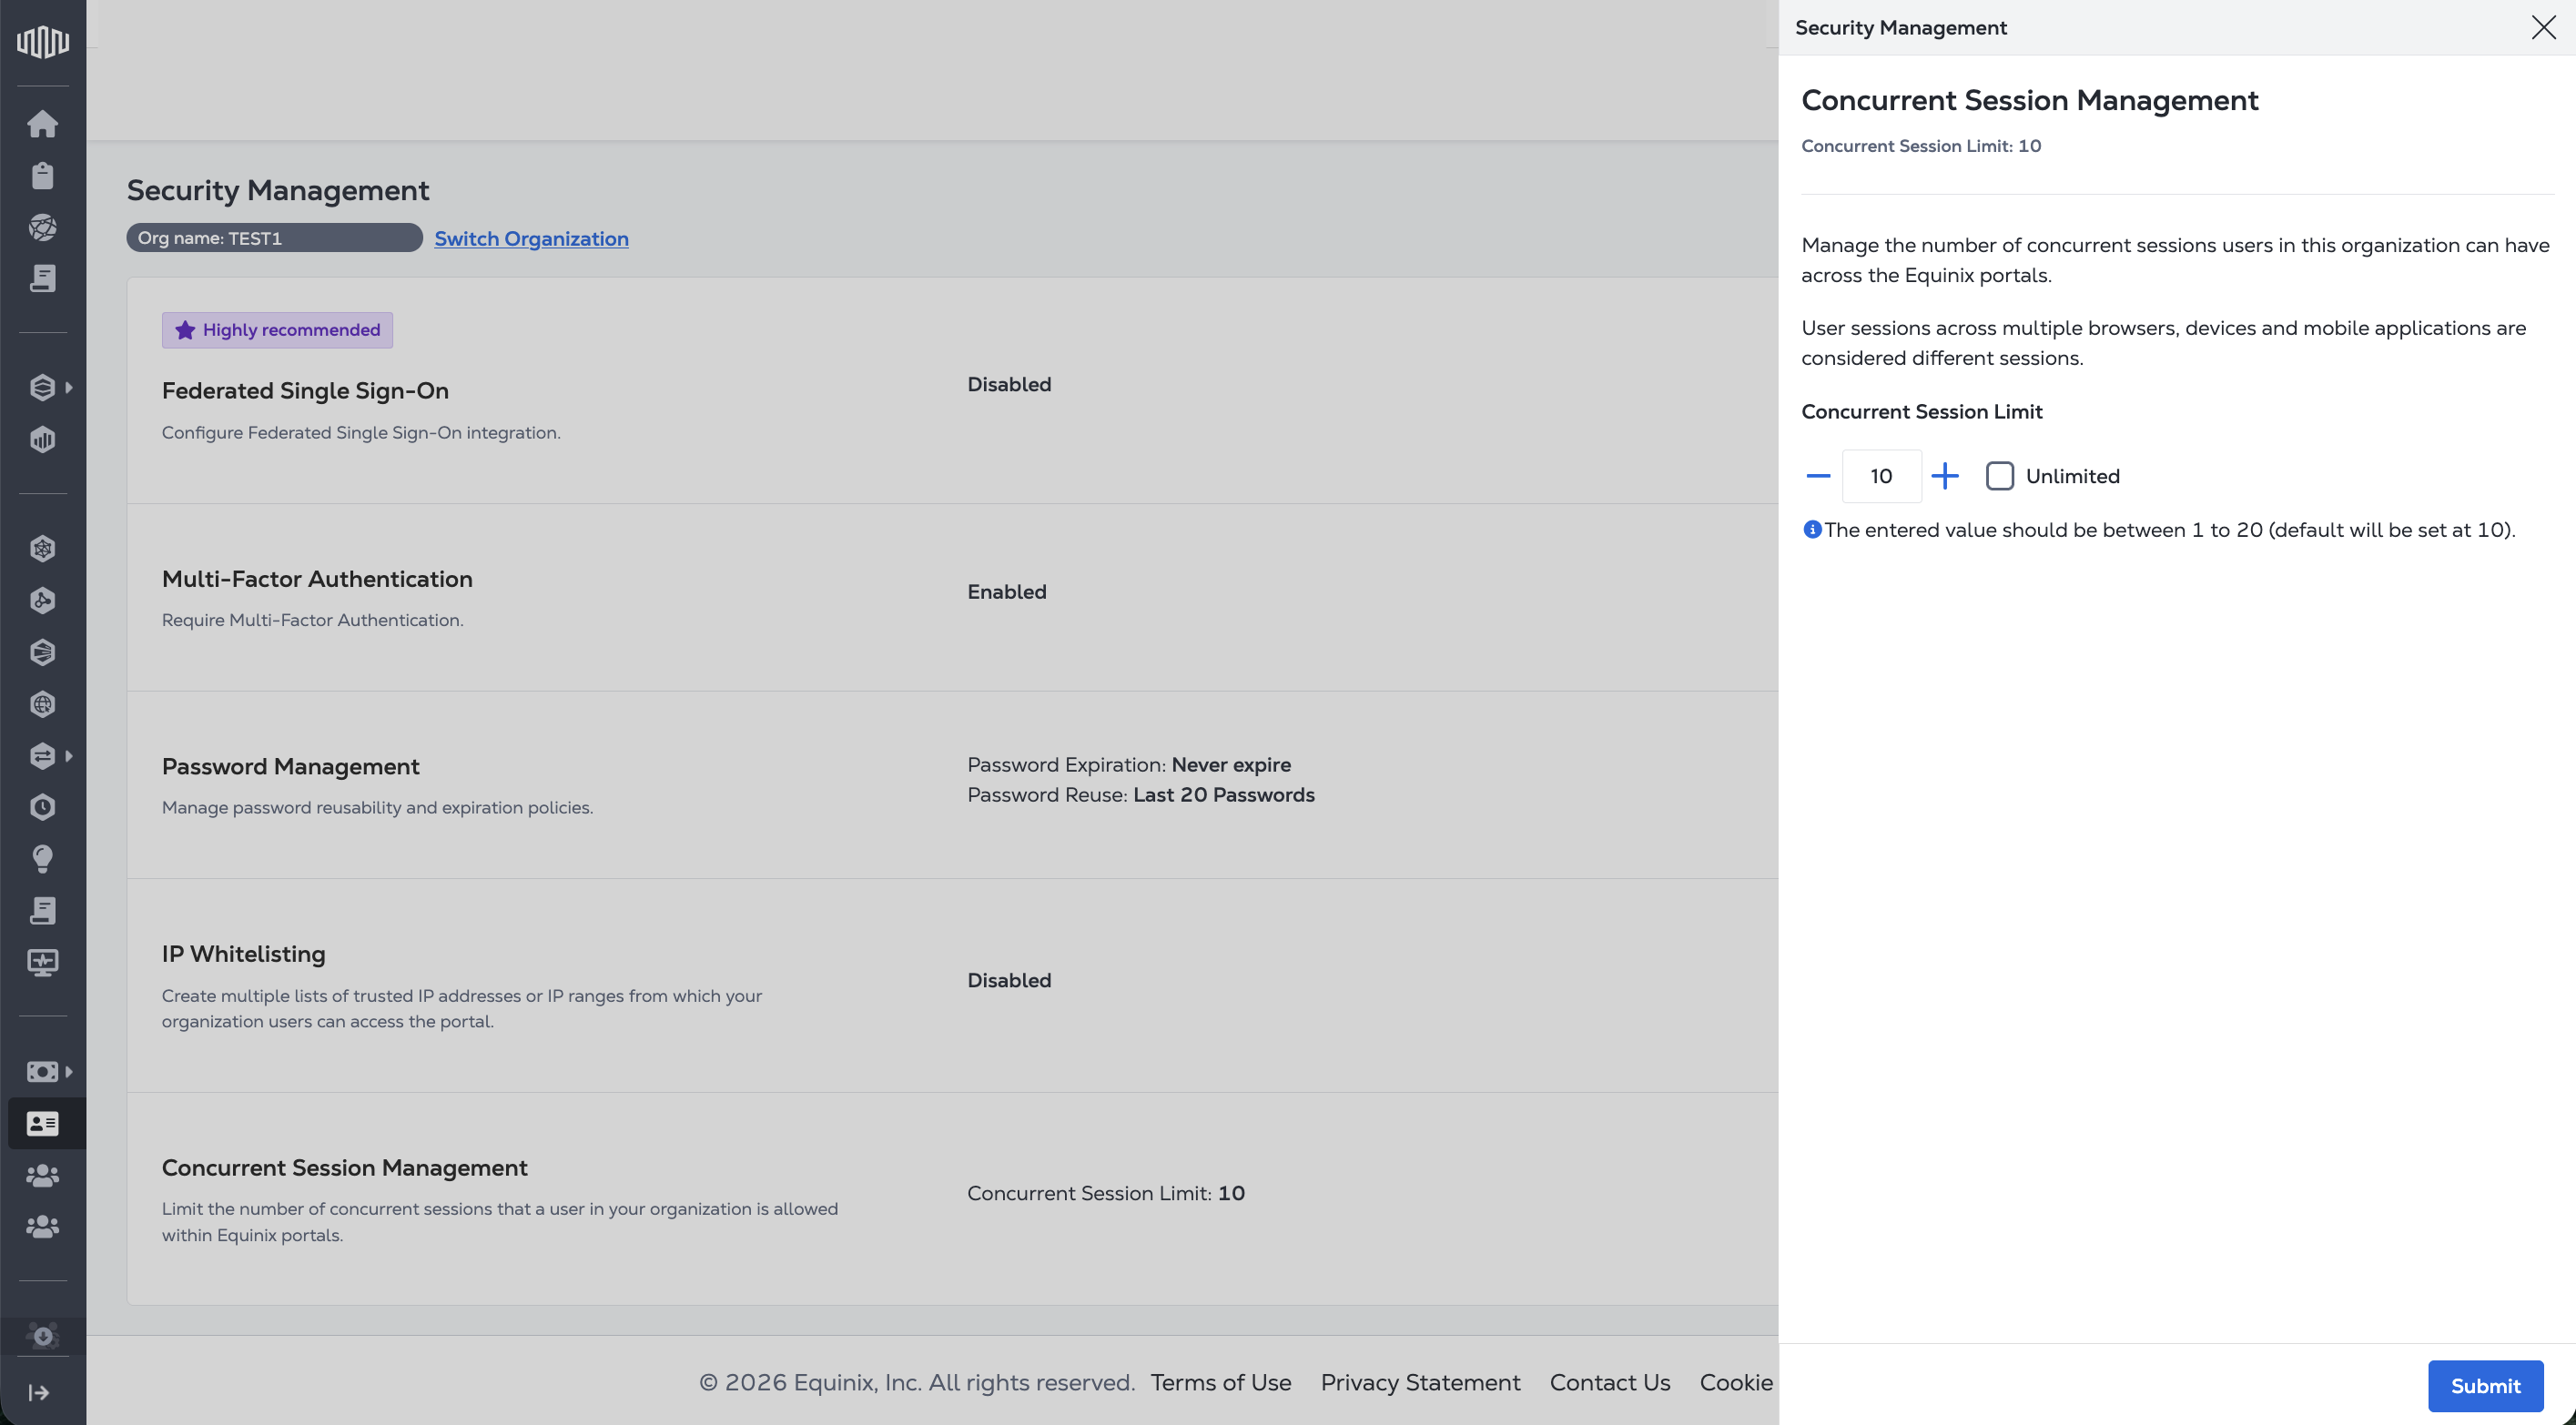The width and height of the screenshot is (2576, 1425).
Task: Click the Submit button
Action: pos(2484,1386)
